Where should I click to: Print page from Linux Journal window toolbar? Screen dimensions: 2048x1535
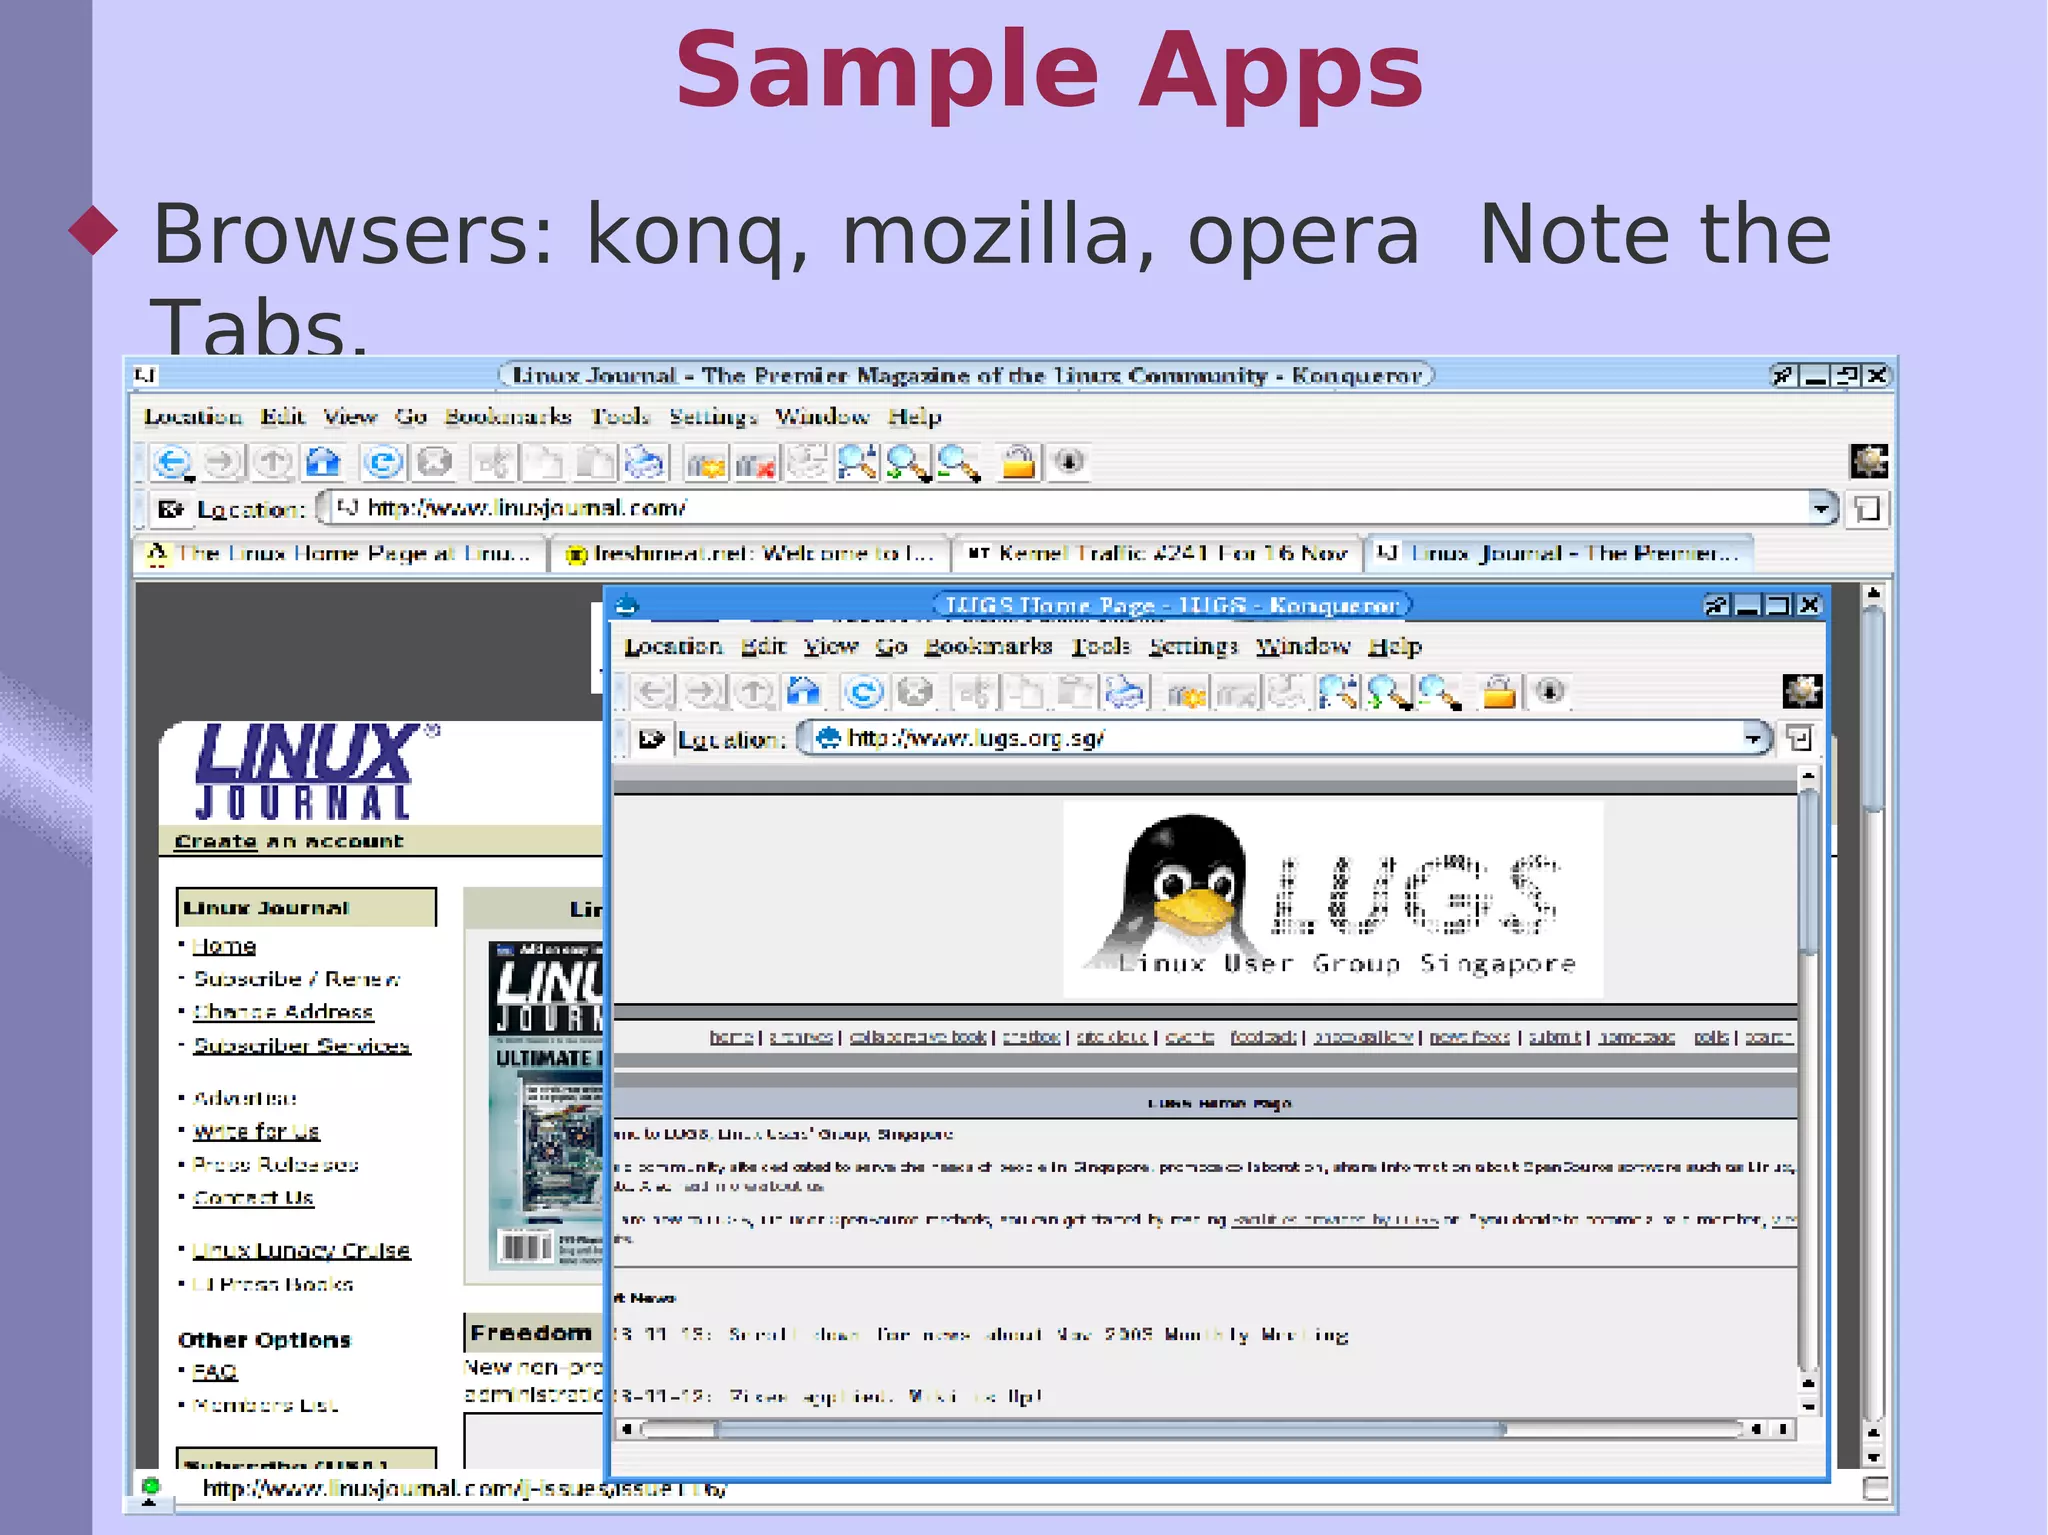point(645,462)
